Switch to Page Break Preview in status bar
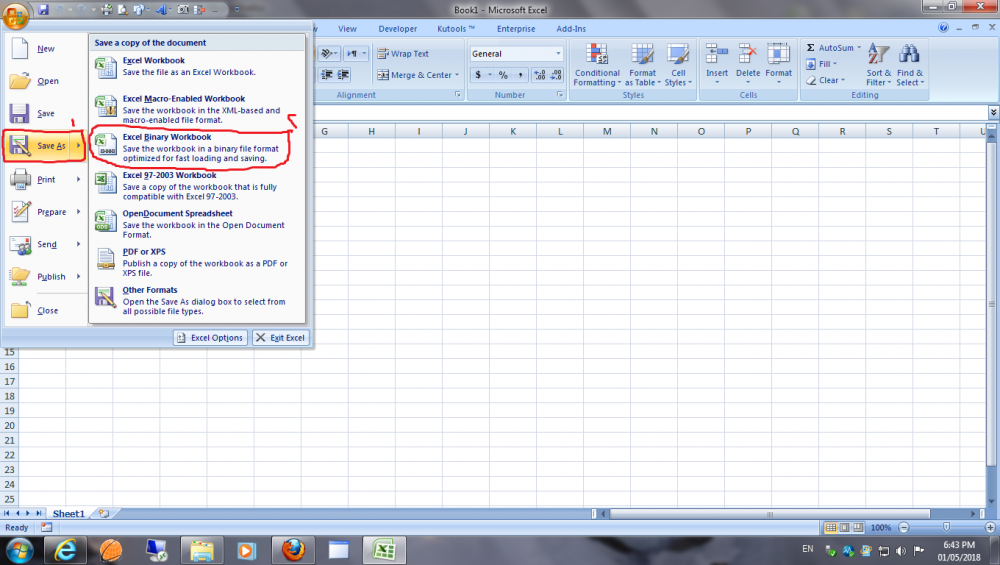Screen dimensions: 1000x565 tap(858, 528)
